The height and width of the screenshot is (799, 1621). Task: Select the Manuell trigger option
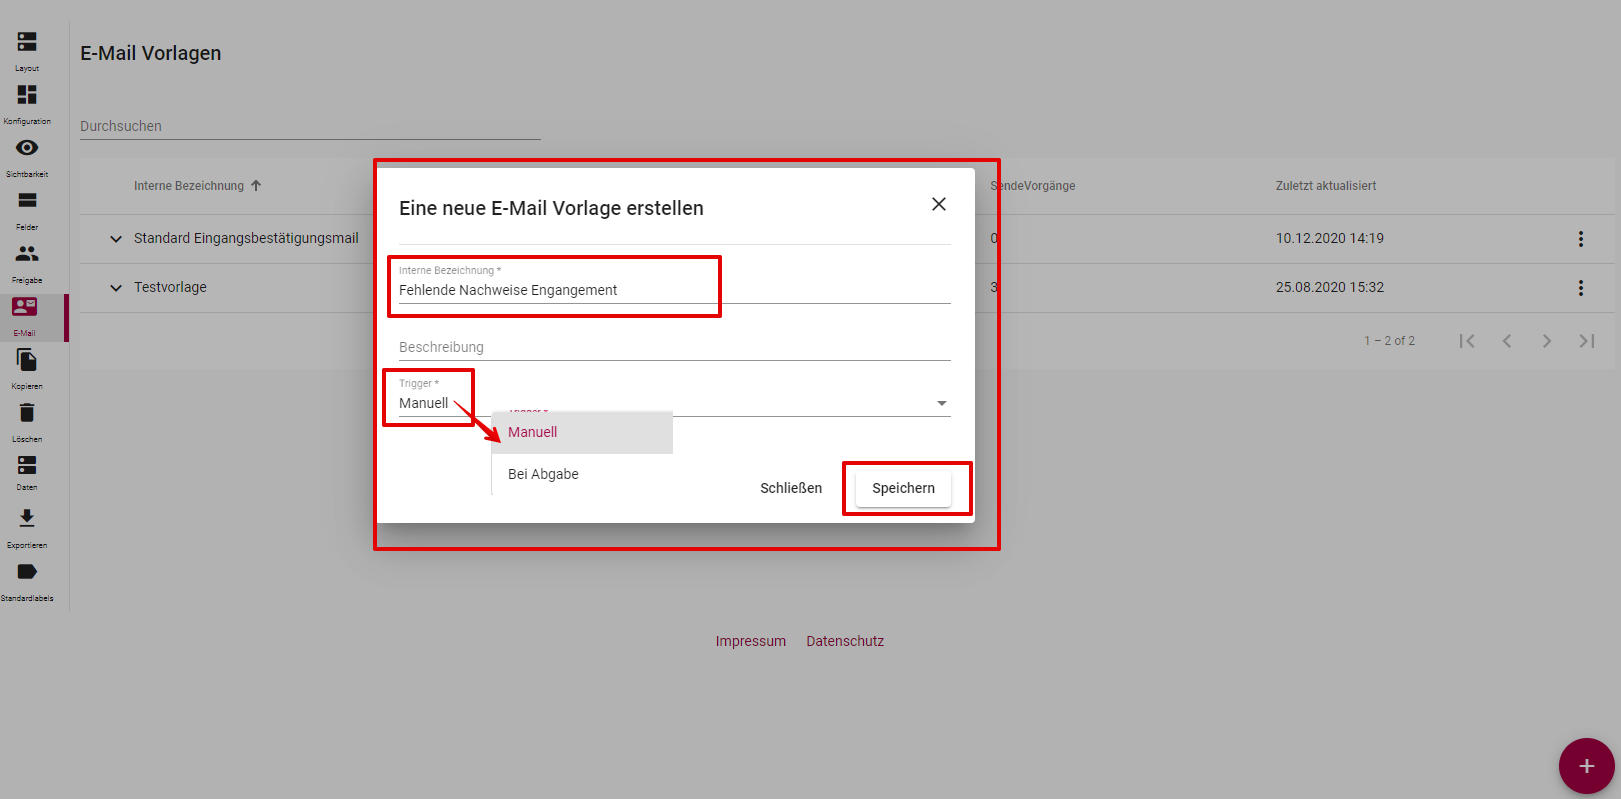(x=582, y=432)
